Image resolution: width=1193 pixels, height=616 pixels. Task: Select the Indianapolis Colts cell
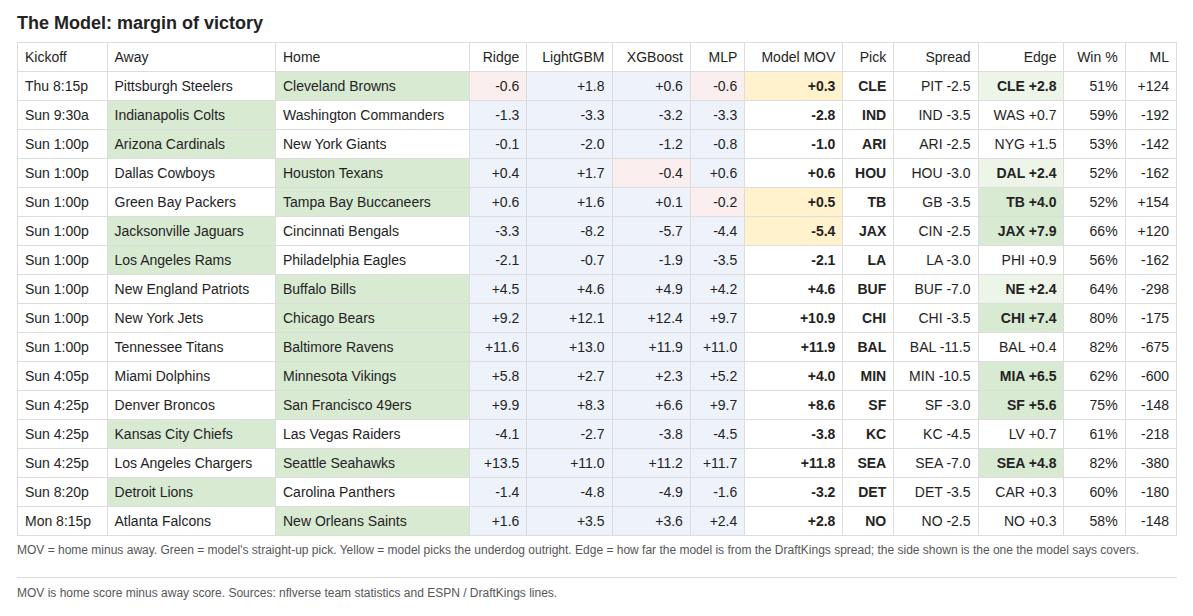pyautogui.click(x=191, y=115)
